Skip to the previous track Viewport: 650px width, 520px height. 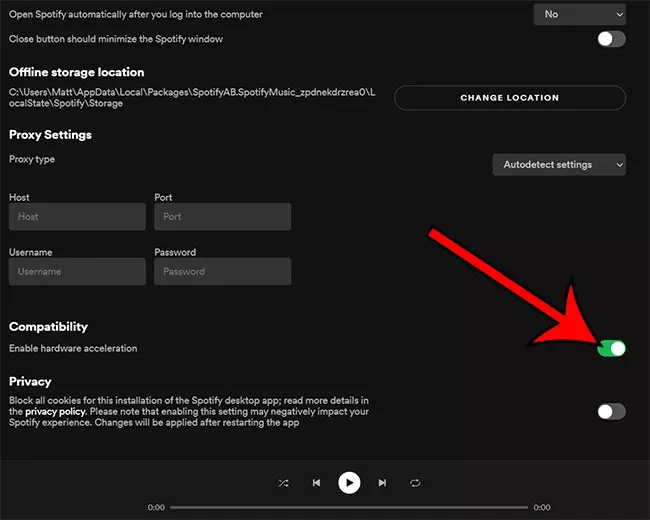[316, 483]
